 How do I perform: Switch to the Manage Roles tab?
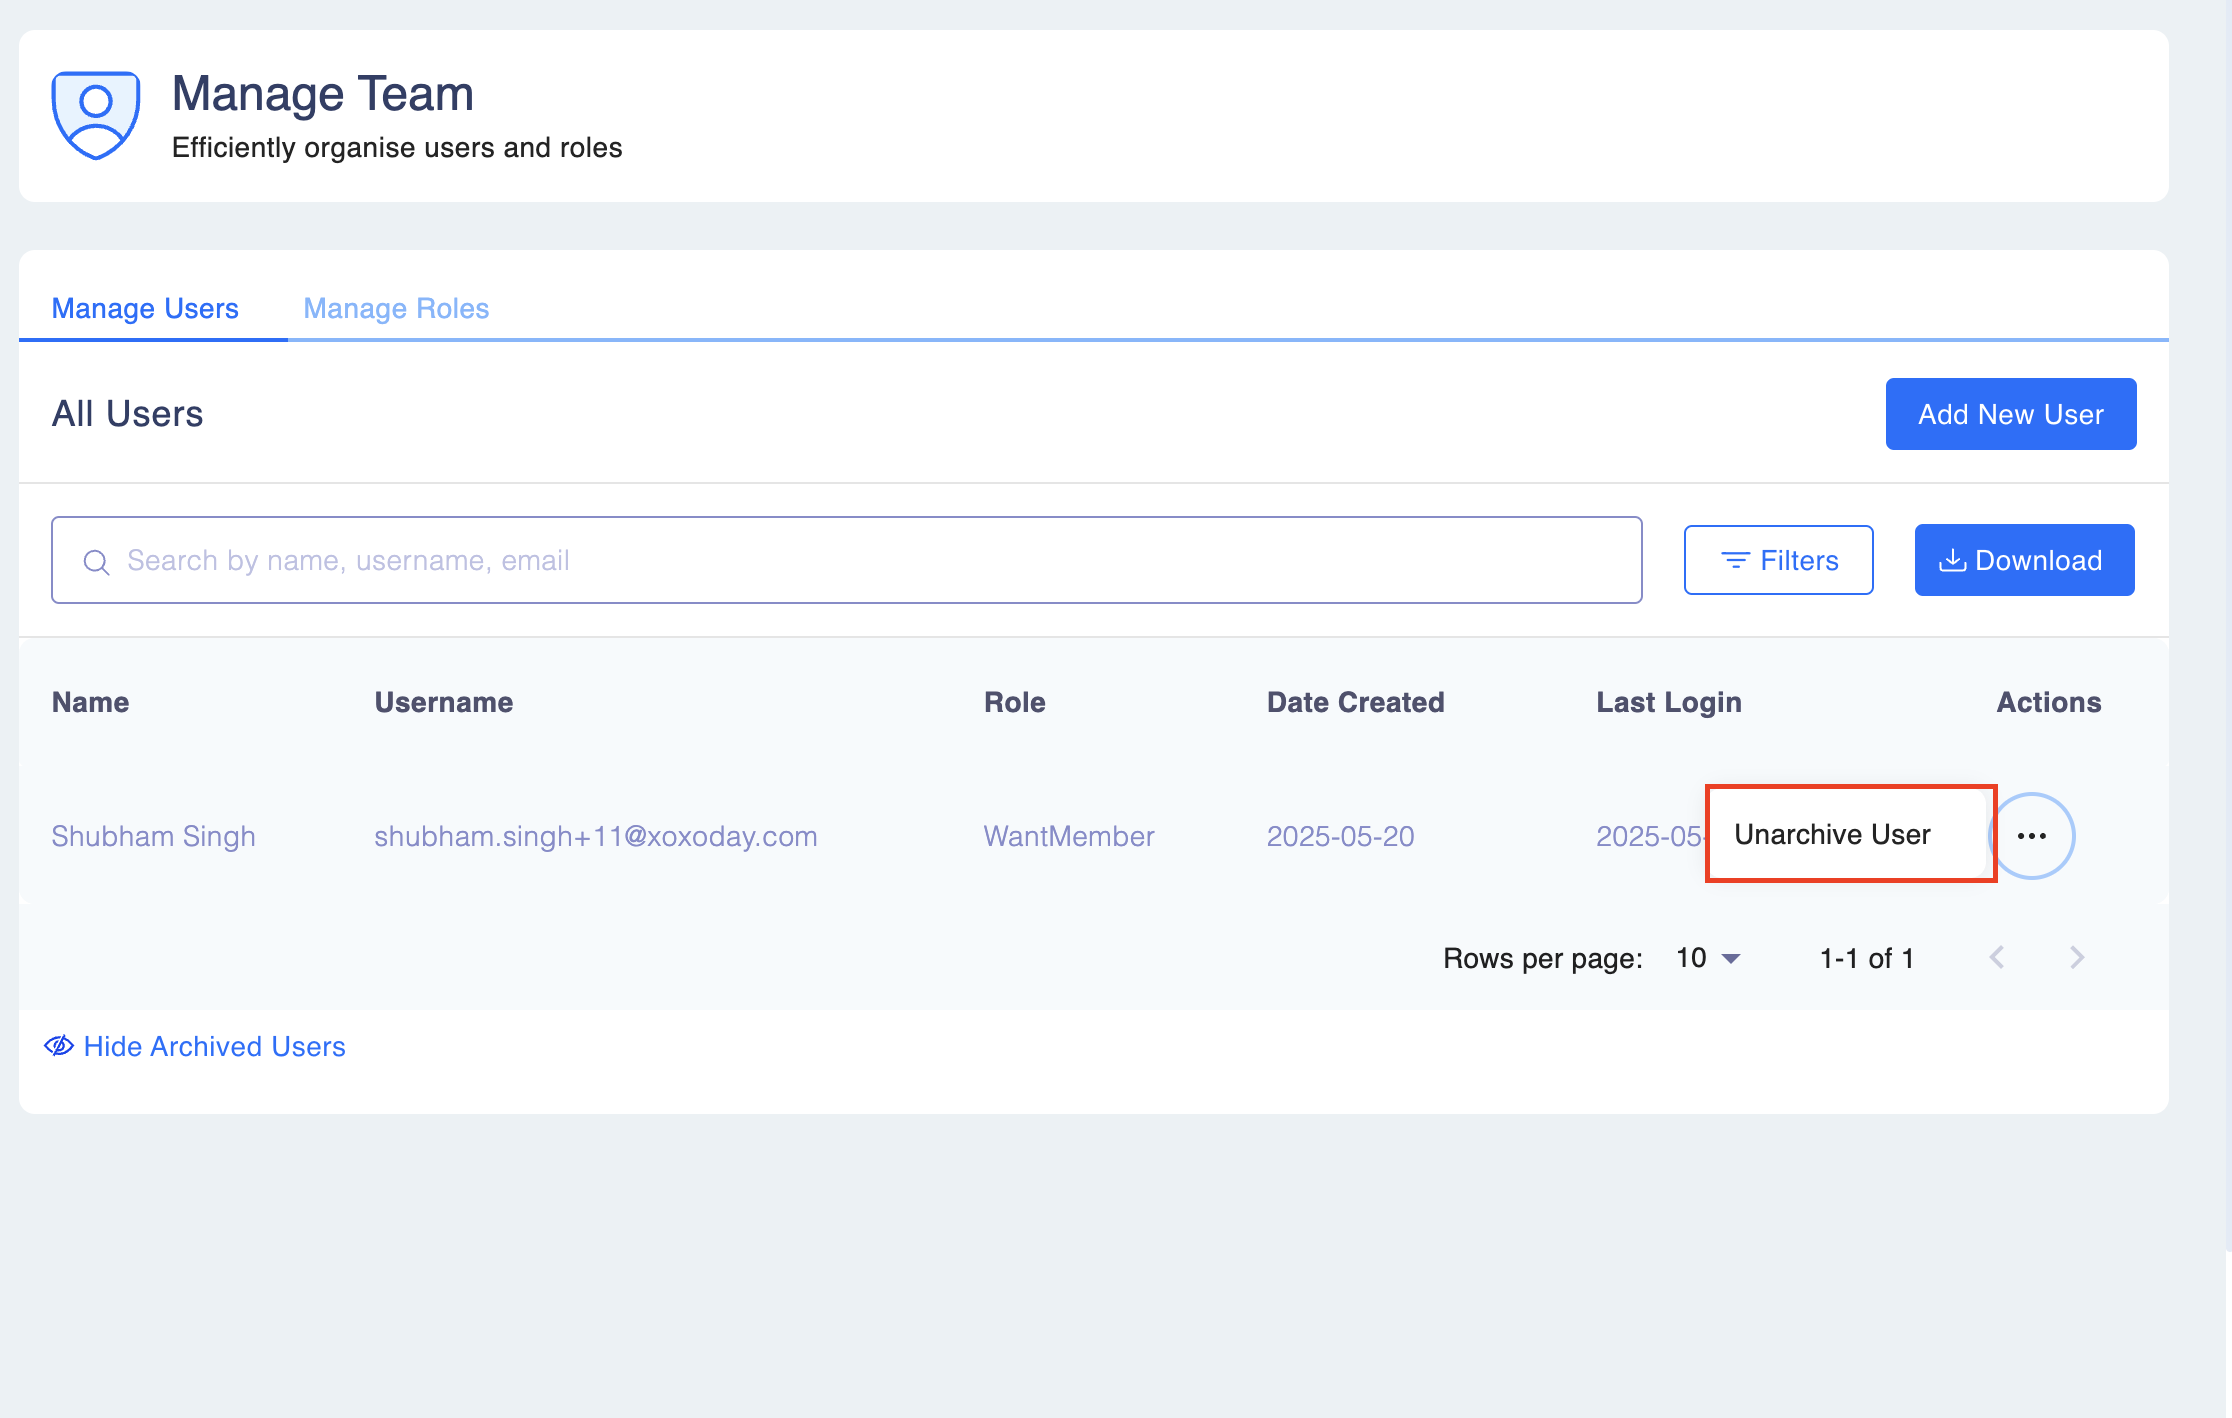[x=396, y=308]
